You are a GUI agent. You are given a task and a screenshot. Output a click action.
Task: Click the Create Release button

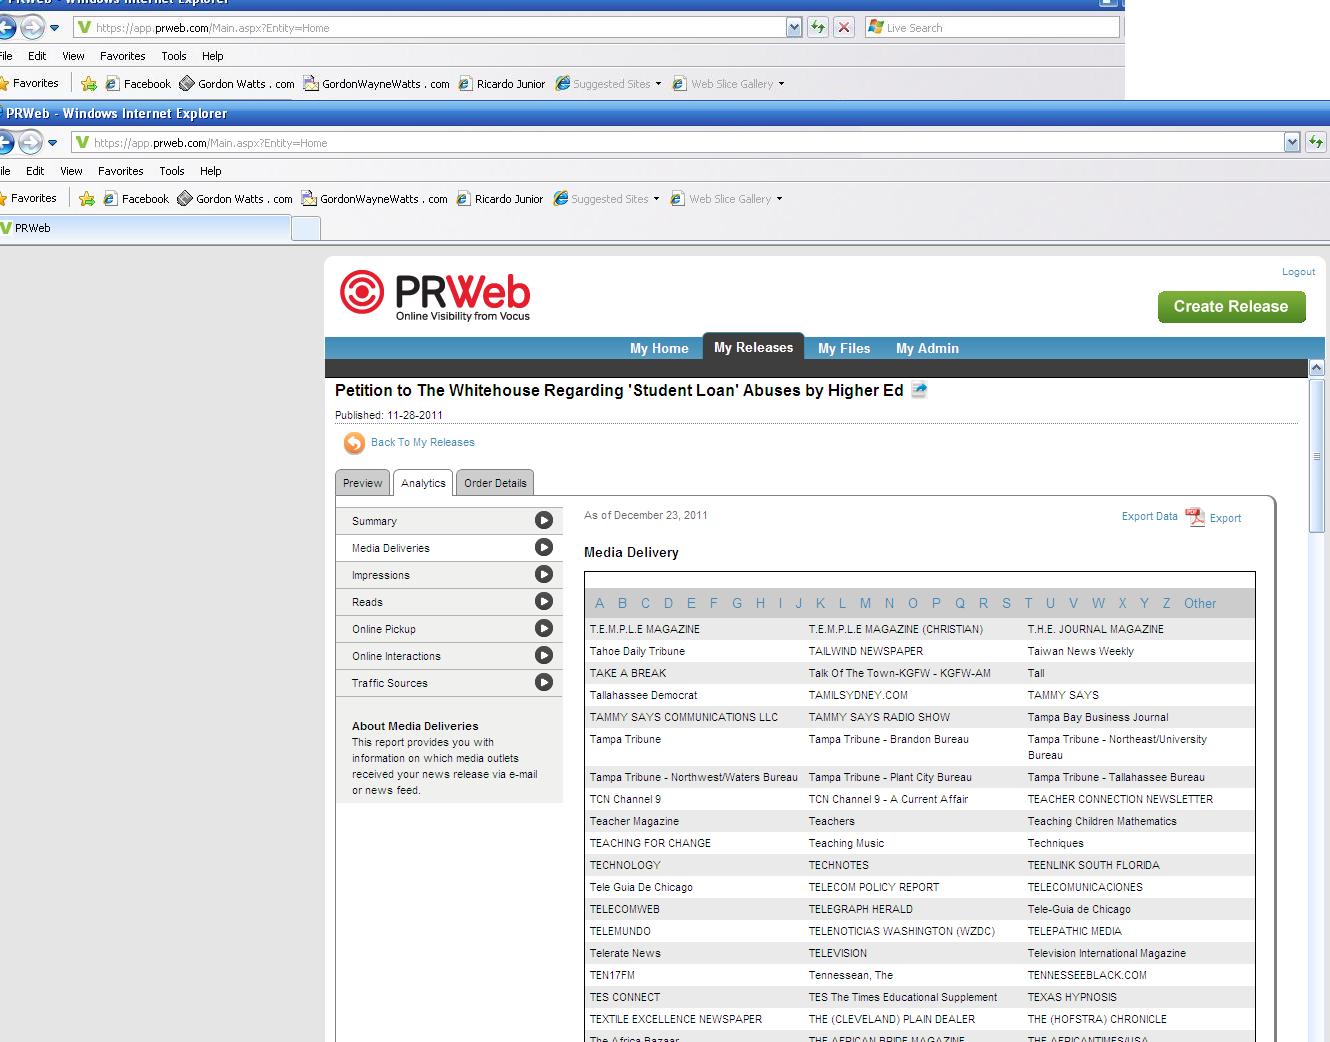point(1231,307)
